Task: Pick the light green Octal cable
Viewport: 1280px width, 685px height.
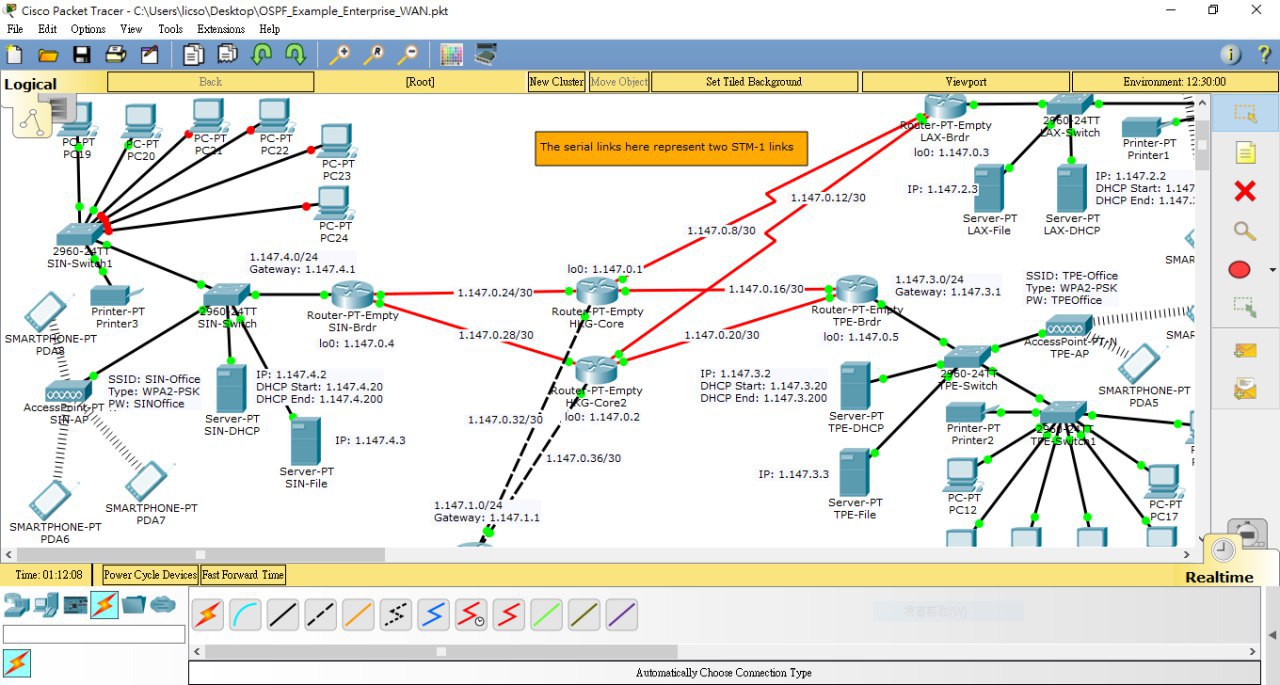Action: pyautogui.click(x=546, y=615)
